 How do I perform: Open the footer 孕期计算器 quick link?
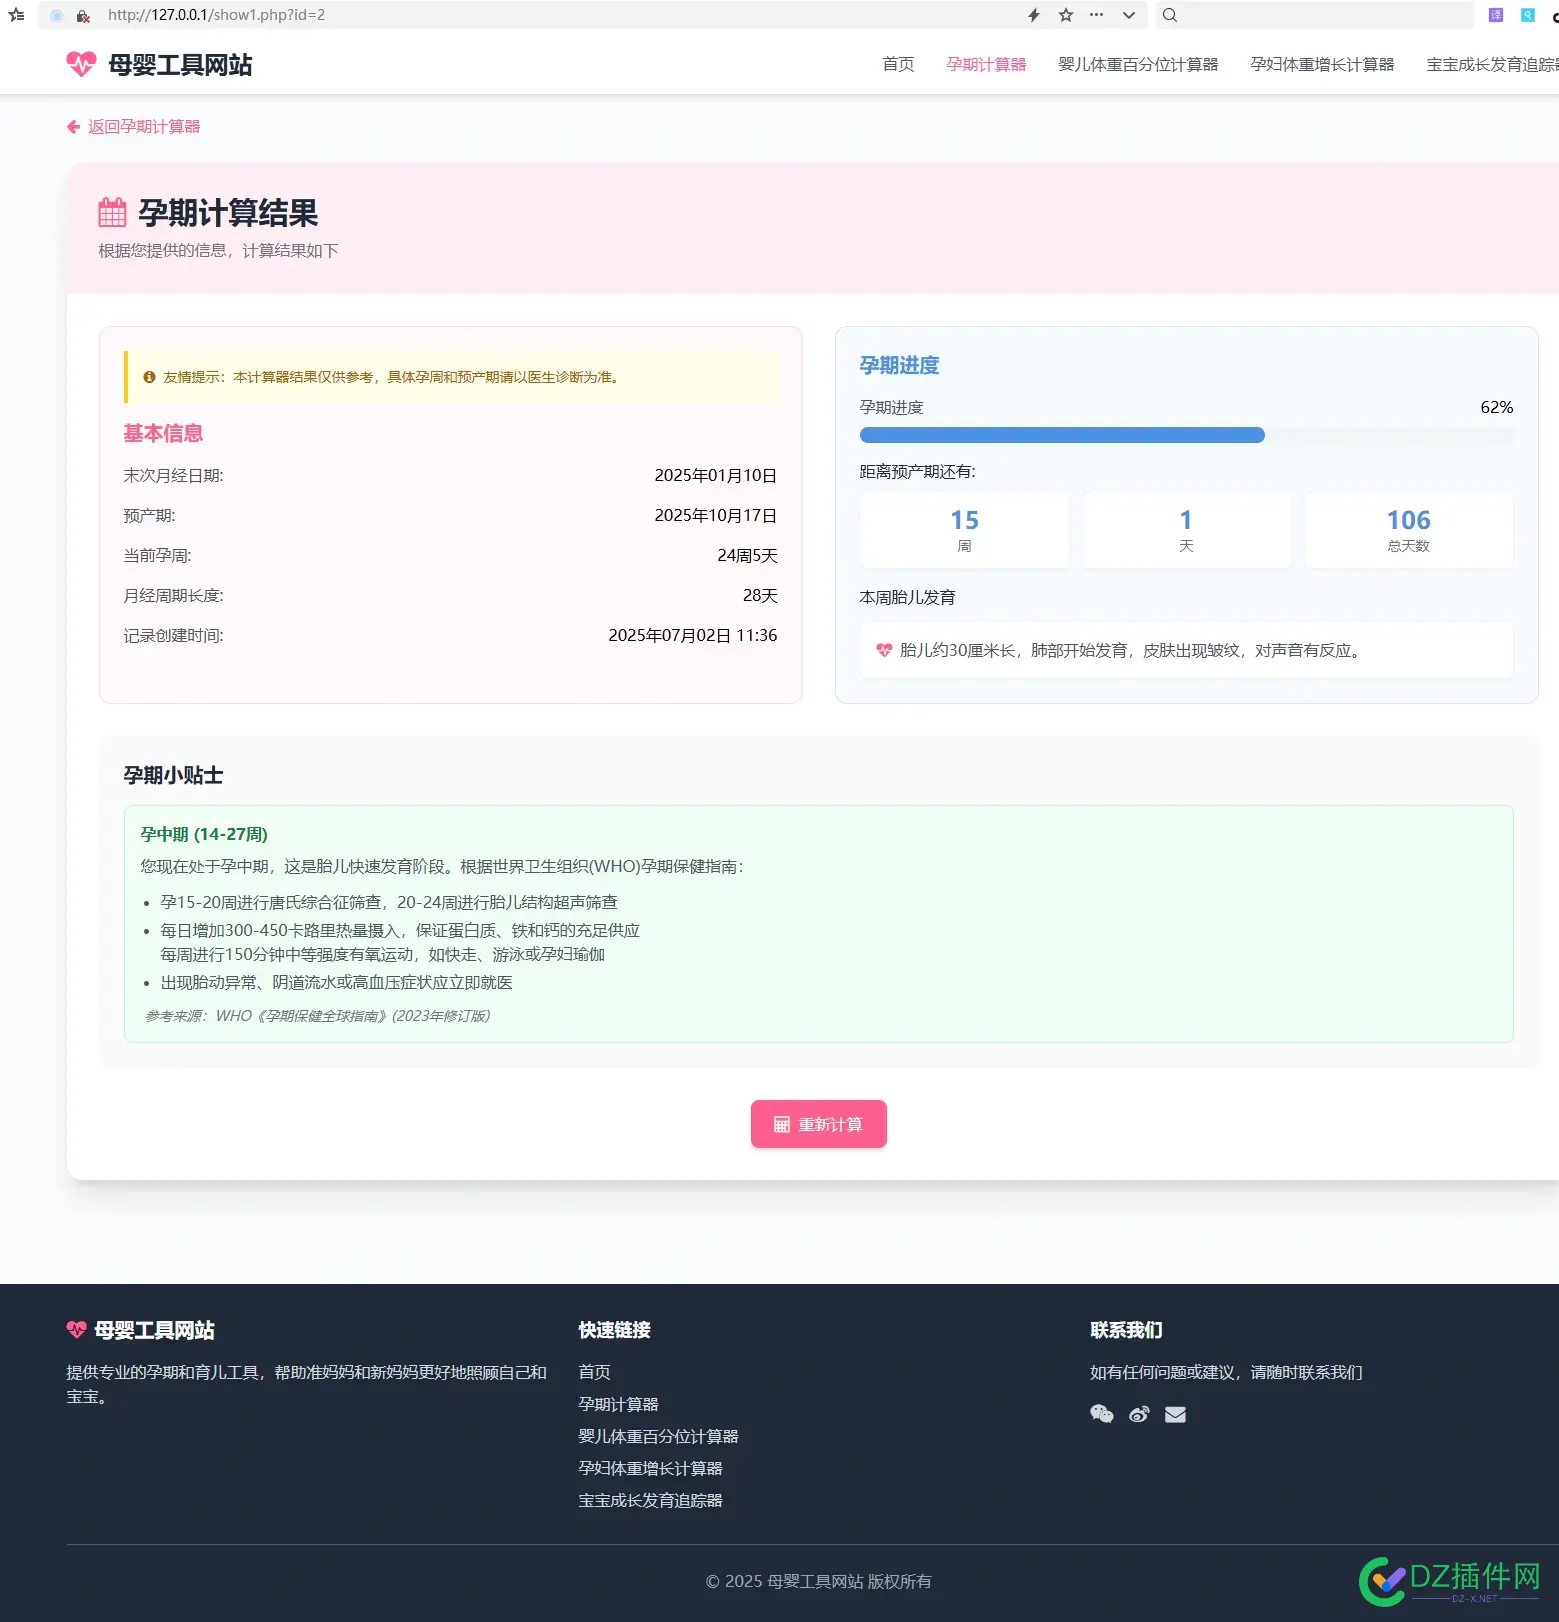[x=618, y=1404]
